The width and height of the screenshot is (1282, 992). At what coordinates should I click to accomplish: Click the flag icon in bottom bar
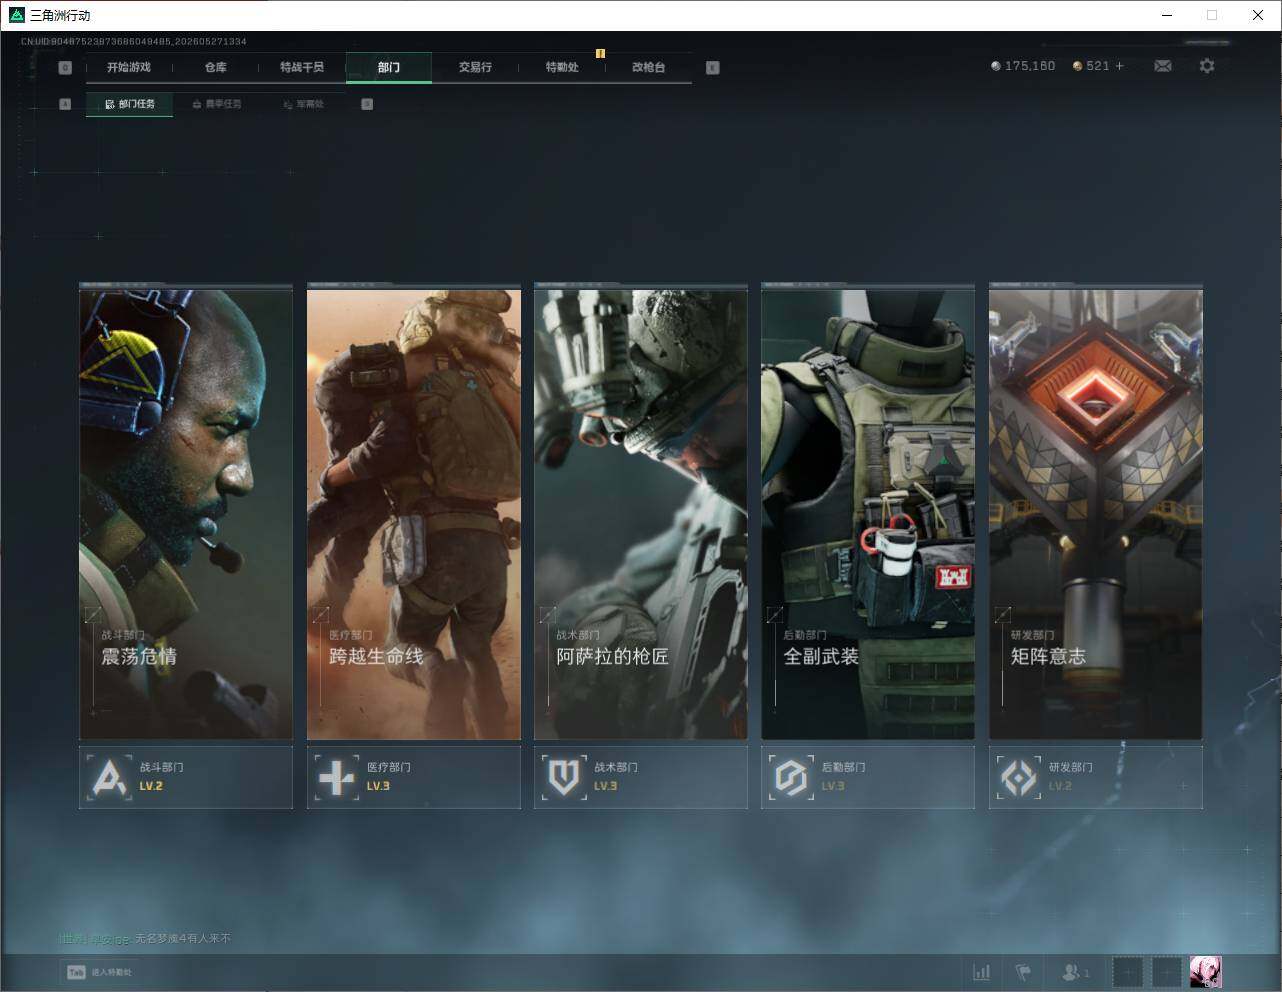pyautogui.click(x=1023, y=972)
